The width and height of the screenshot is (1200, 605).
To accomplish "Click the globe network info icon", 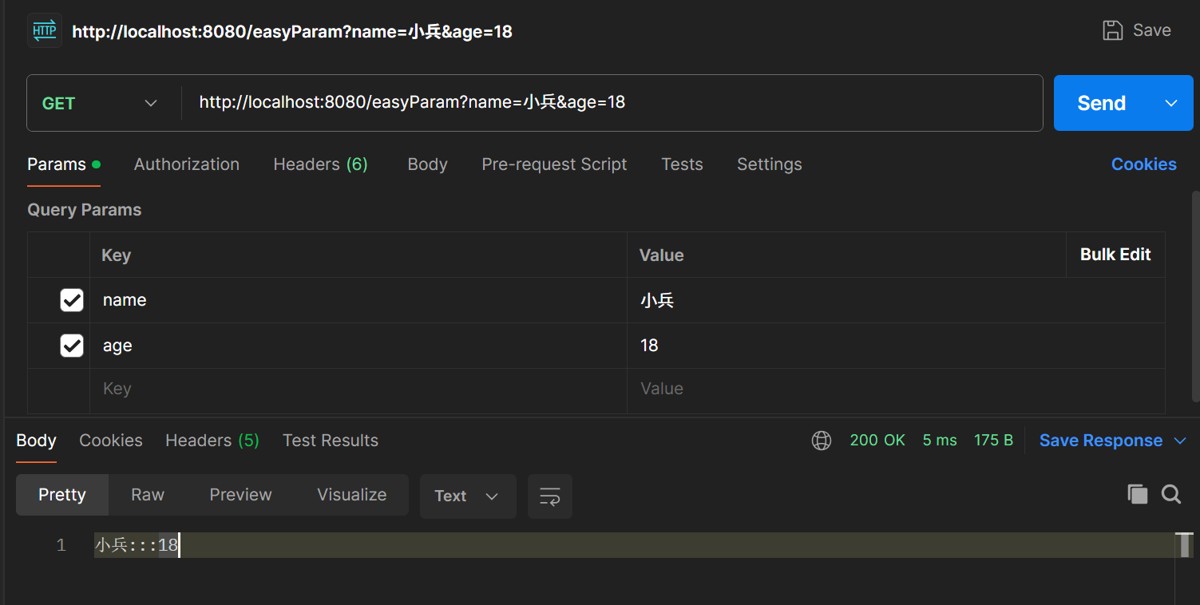I will 821,441.
